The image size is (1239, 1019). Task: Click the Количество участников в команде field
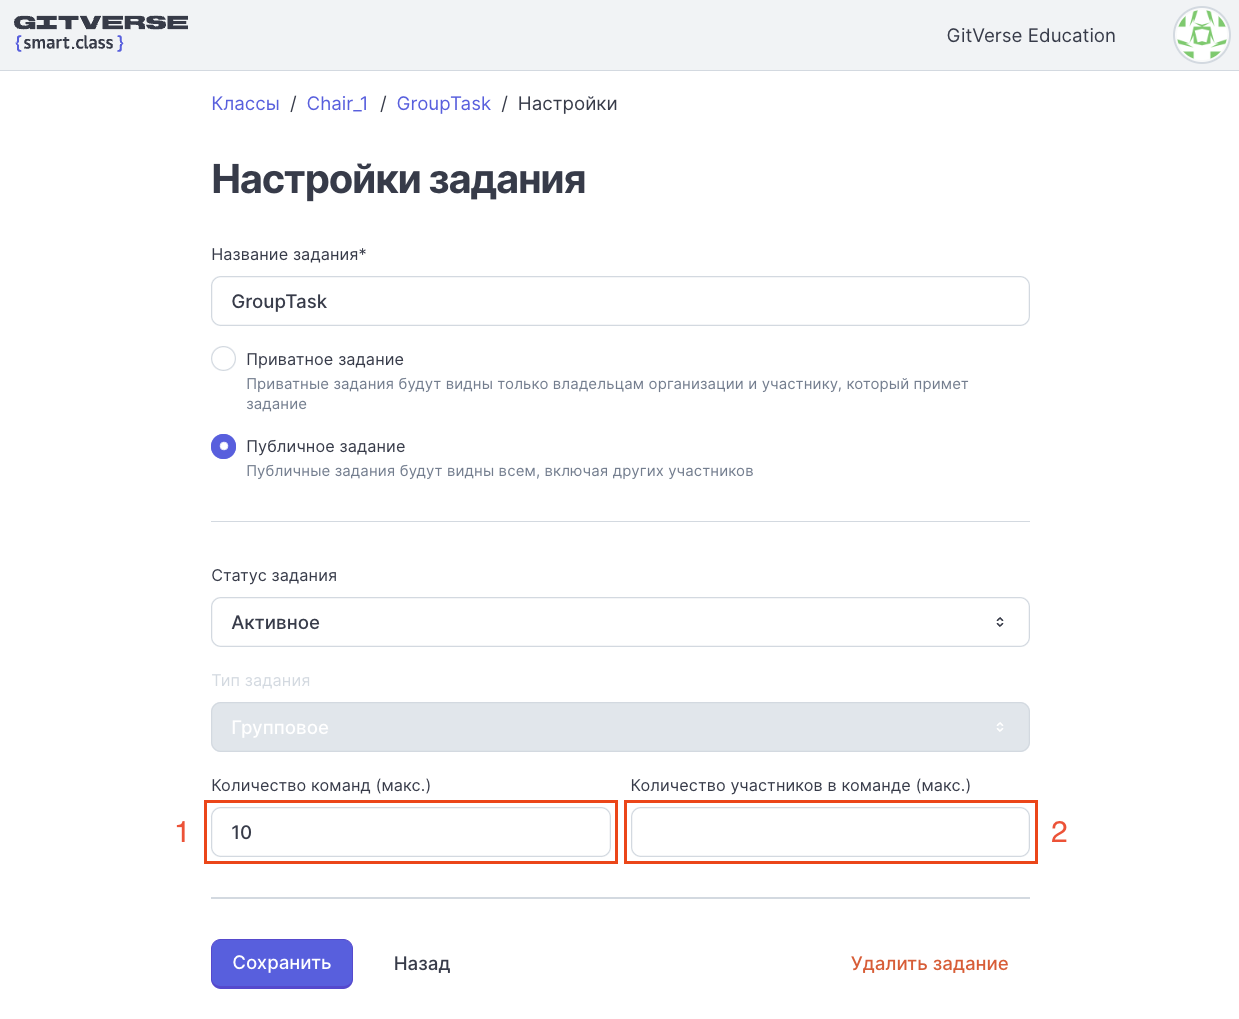point(830,832)
